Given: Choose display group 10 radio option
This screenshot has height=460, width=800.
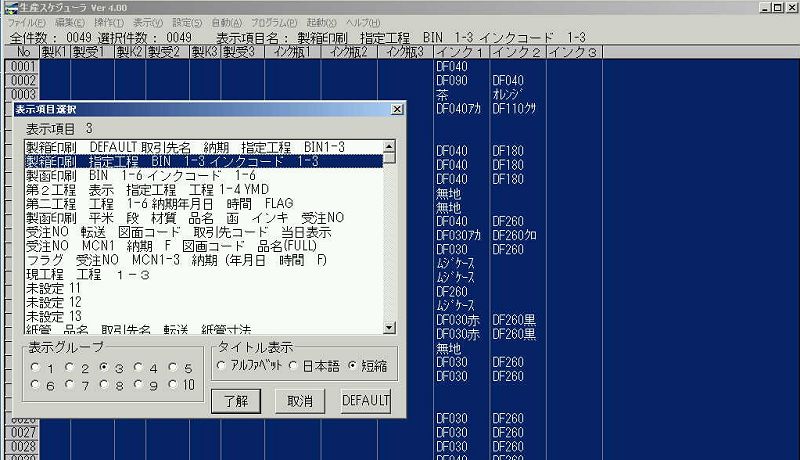Looking at the screenshot, I should pos(176,385).
